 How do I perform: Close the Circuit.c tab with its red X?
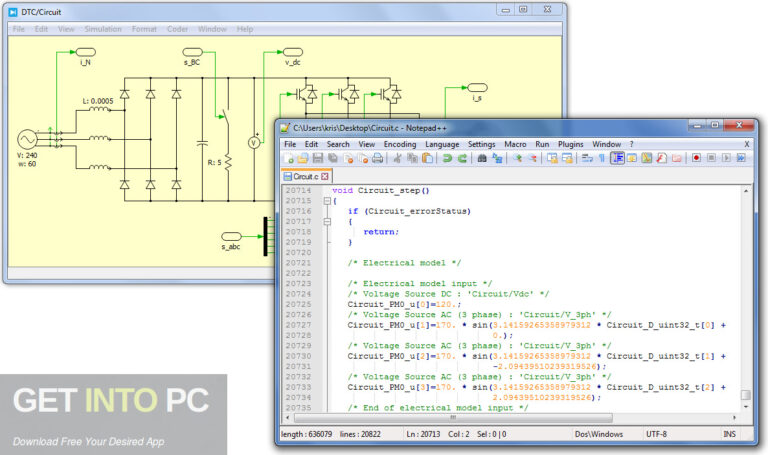(x=325, y=176)
